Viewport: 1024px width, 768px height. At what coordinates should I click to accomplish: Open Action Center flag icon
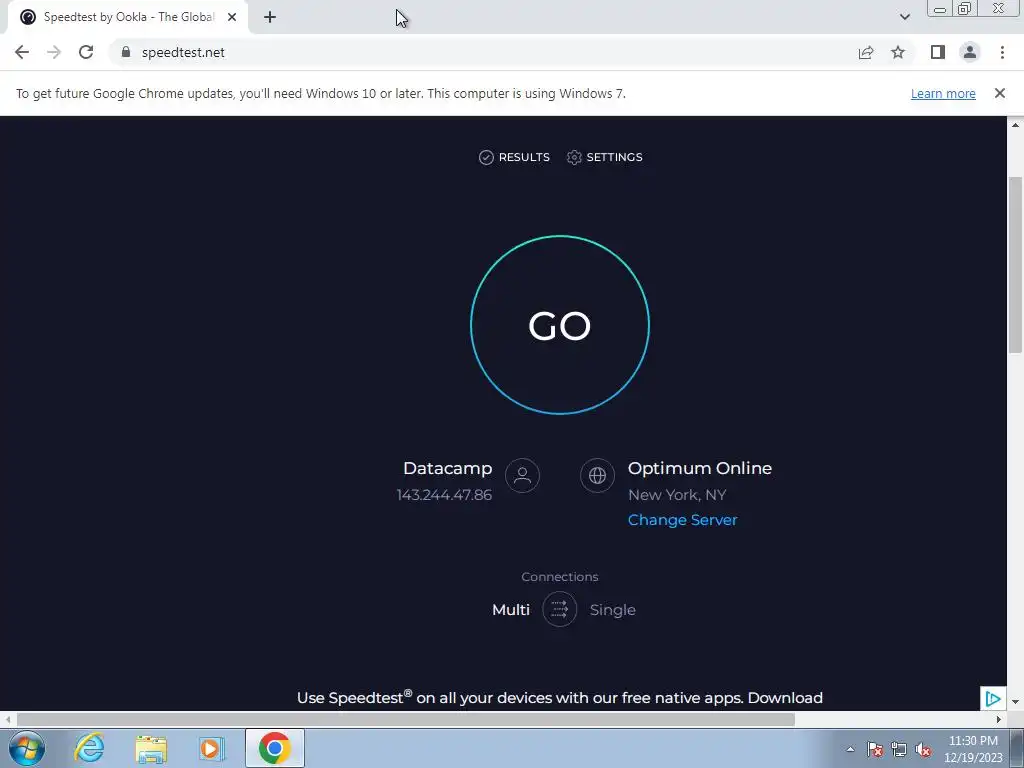click(875, 749)
